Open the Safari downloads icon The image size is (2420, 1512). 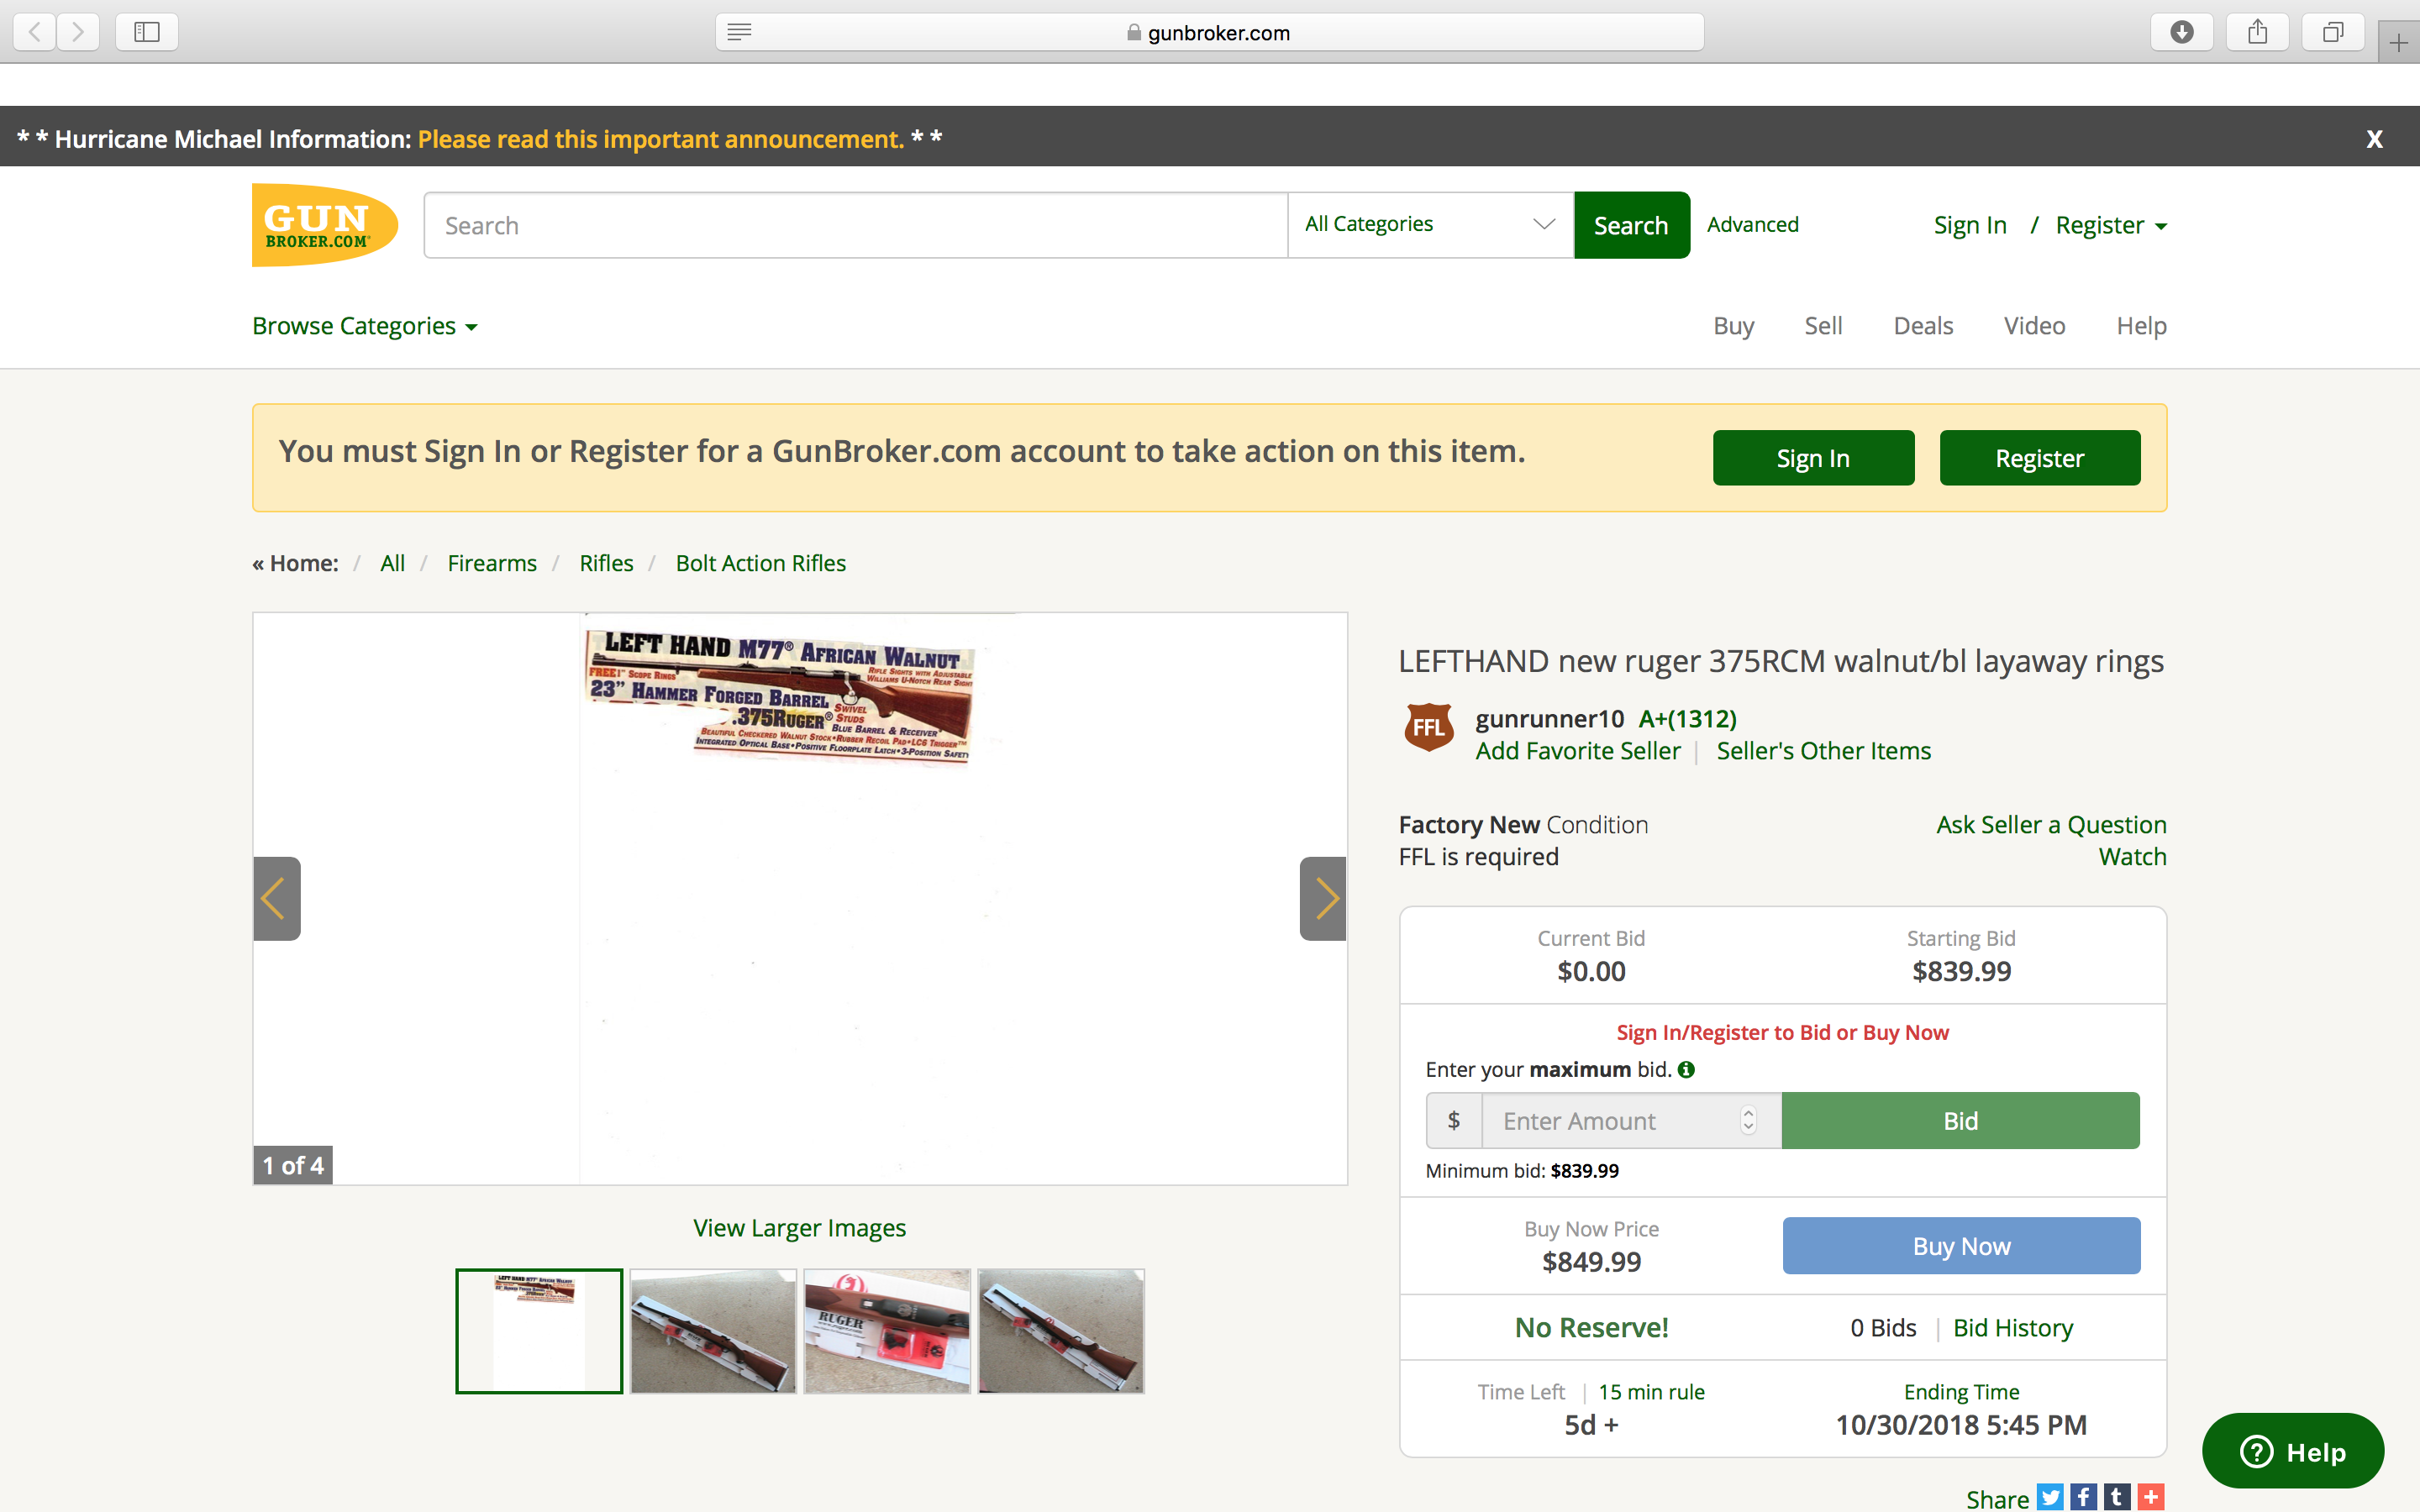point(2182,32)
